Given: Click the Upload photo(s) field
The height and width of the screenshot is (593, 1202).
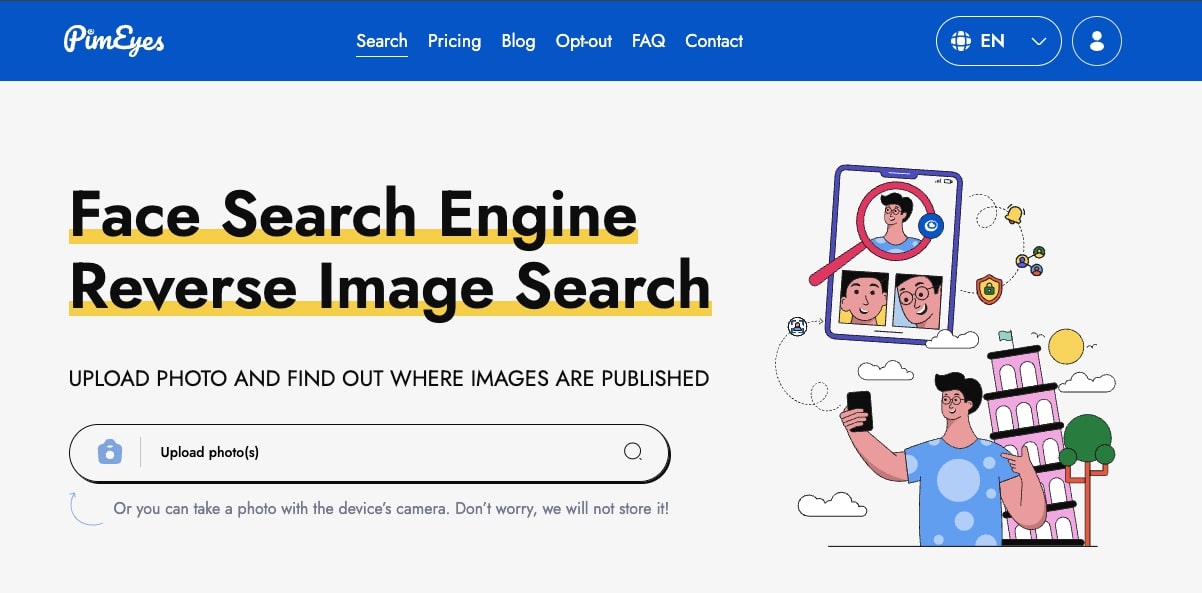Looking at the screenshot, I should (x=380, y=452).
